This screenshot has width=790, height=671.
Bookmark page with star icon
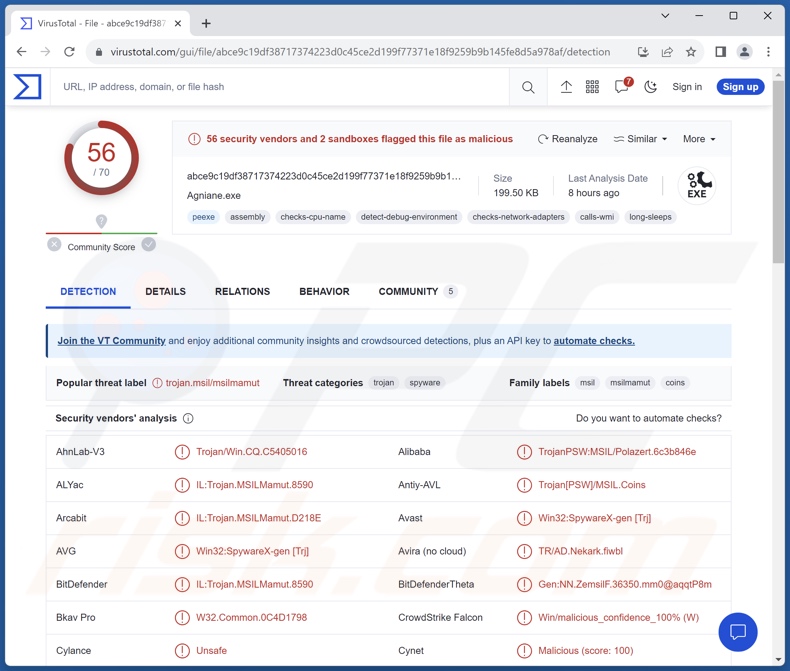point(691,52)
